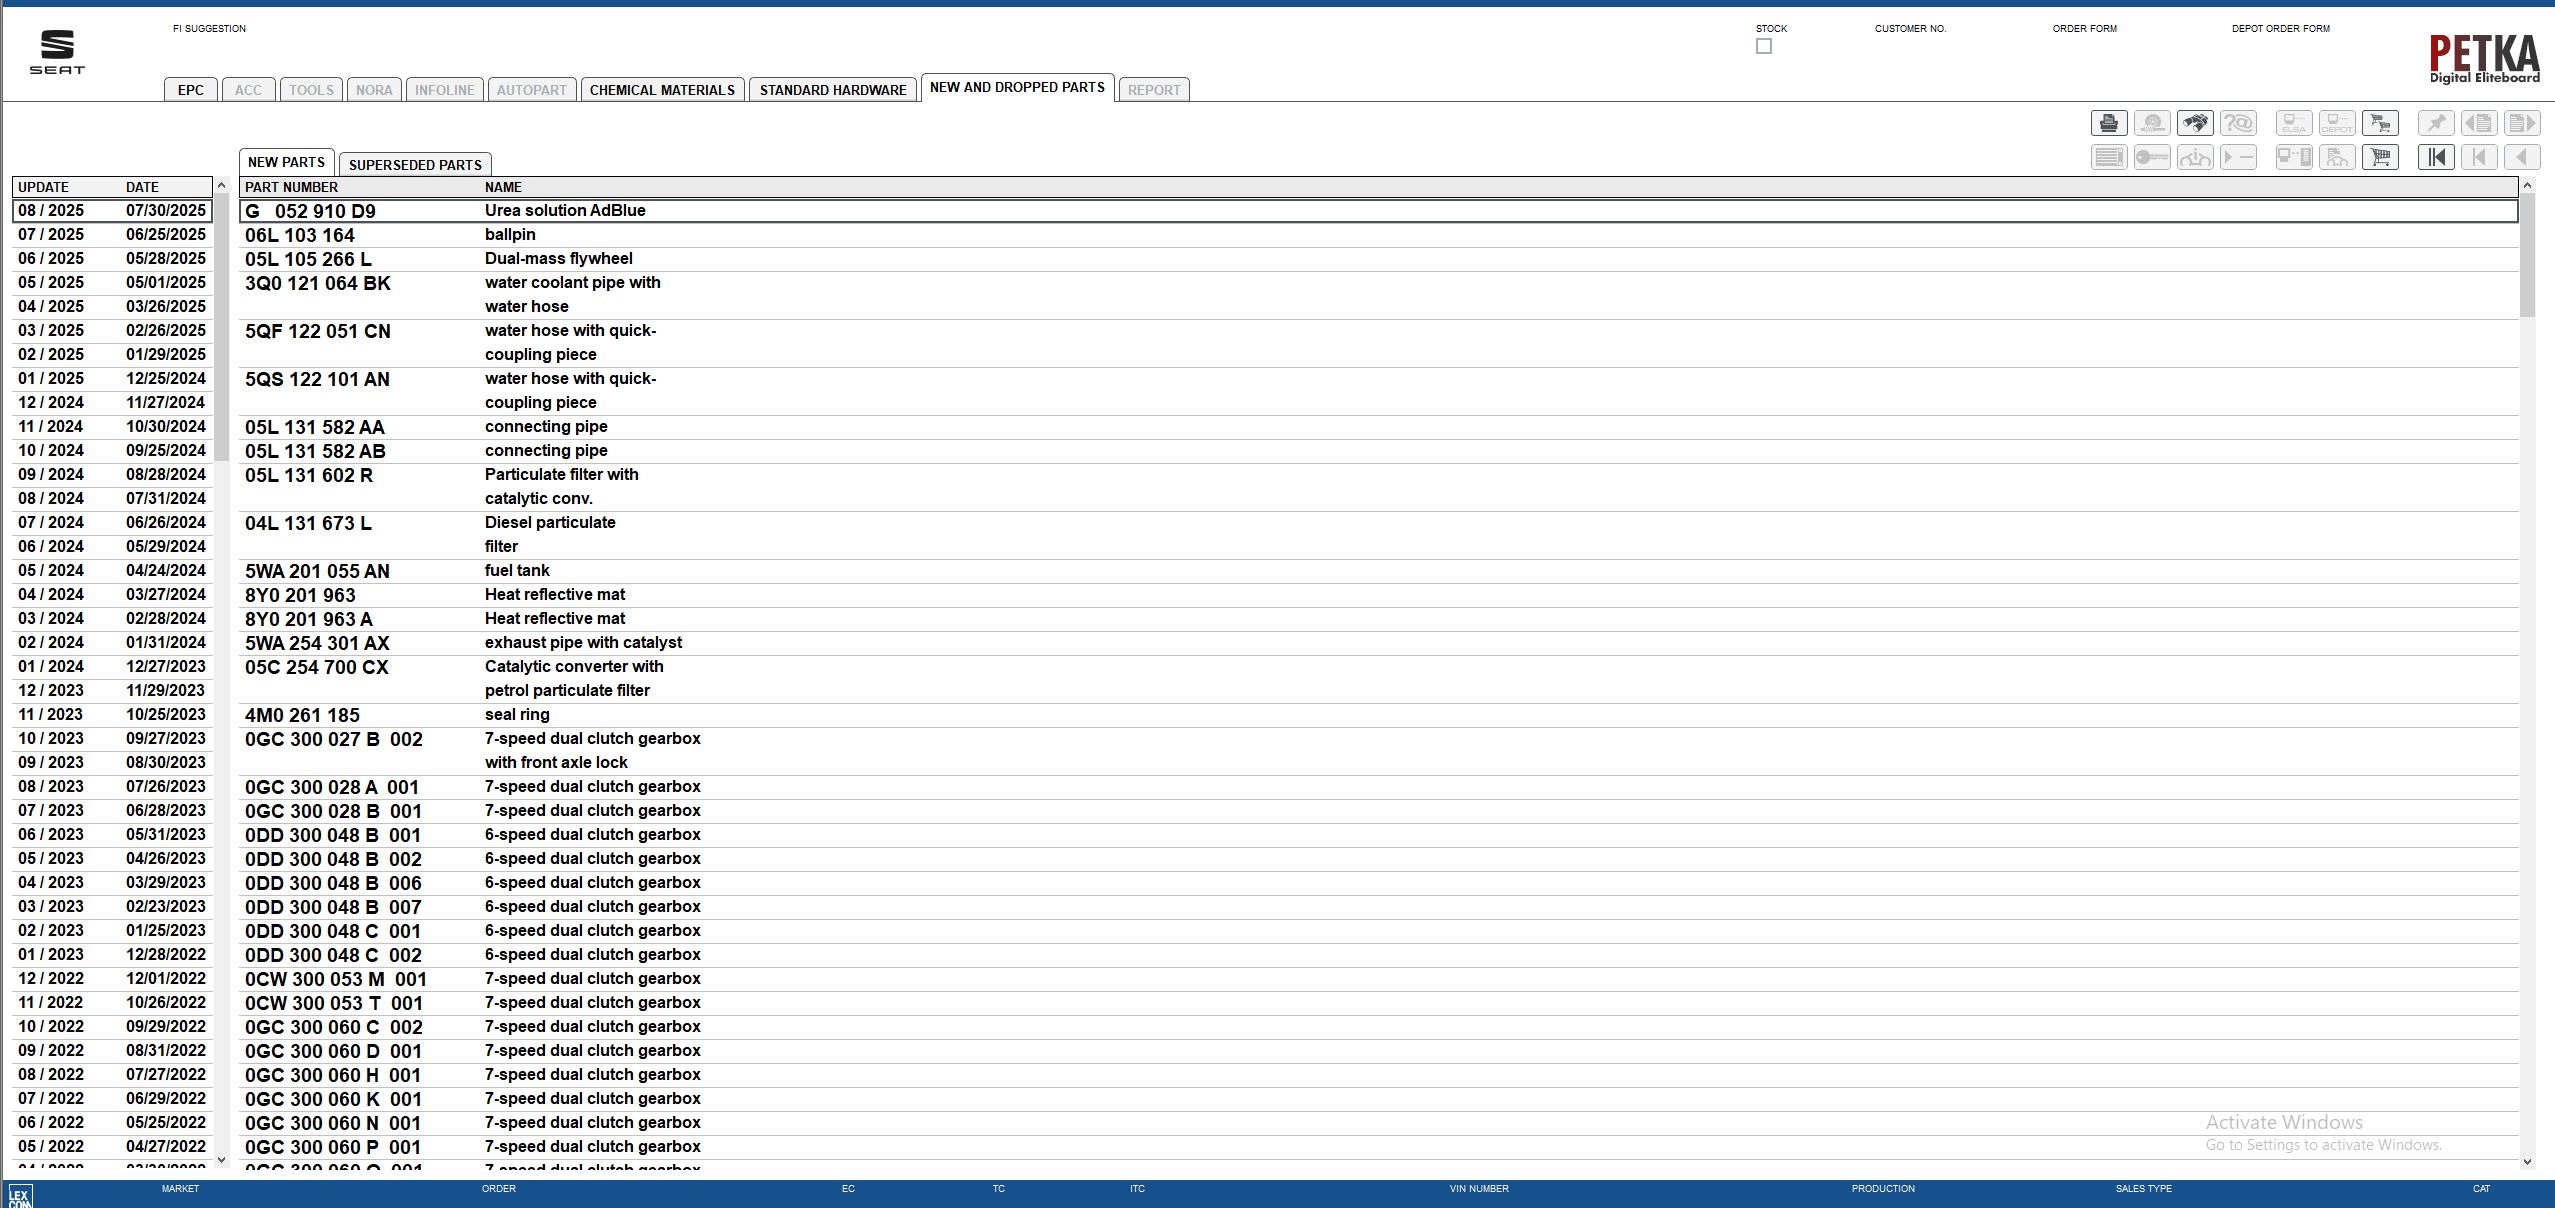
Task: Open the CHEMICAL MATERIALS tab
Action: pyautogui.click(x=662, y=90)
